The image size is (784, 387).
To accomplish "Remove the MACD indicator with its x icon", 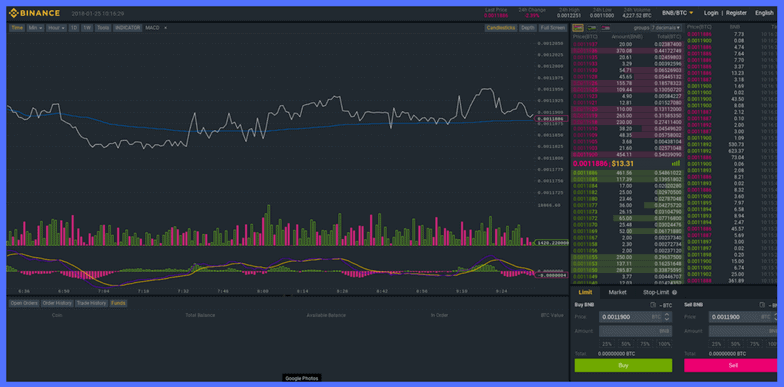I will (x=166, y=28).
